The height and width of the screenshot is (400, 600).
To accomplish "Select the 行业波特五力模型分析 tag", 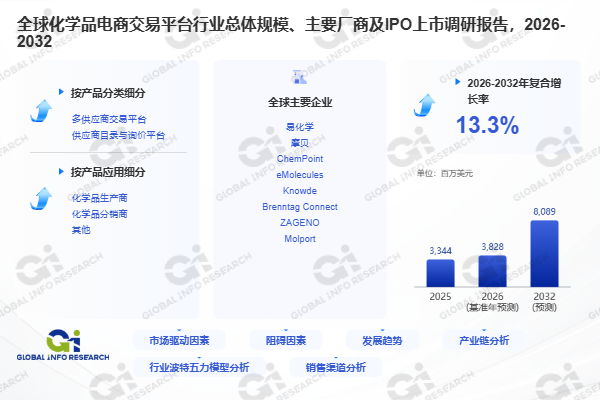I will pyautogui.click(x=199, y=367).
